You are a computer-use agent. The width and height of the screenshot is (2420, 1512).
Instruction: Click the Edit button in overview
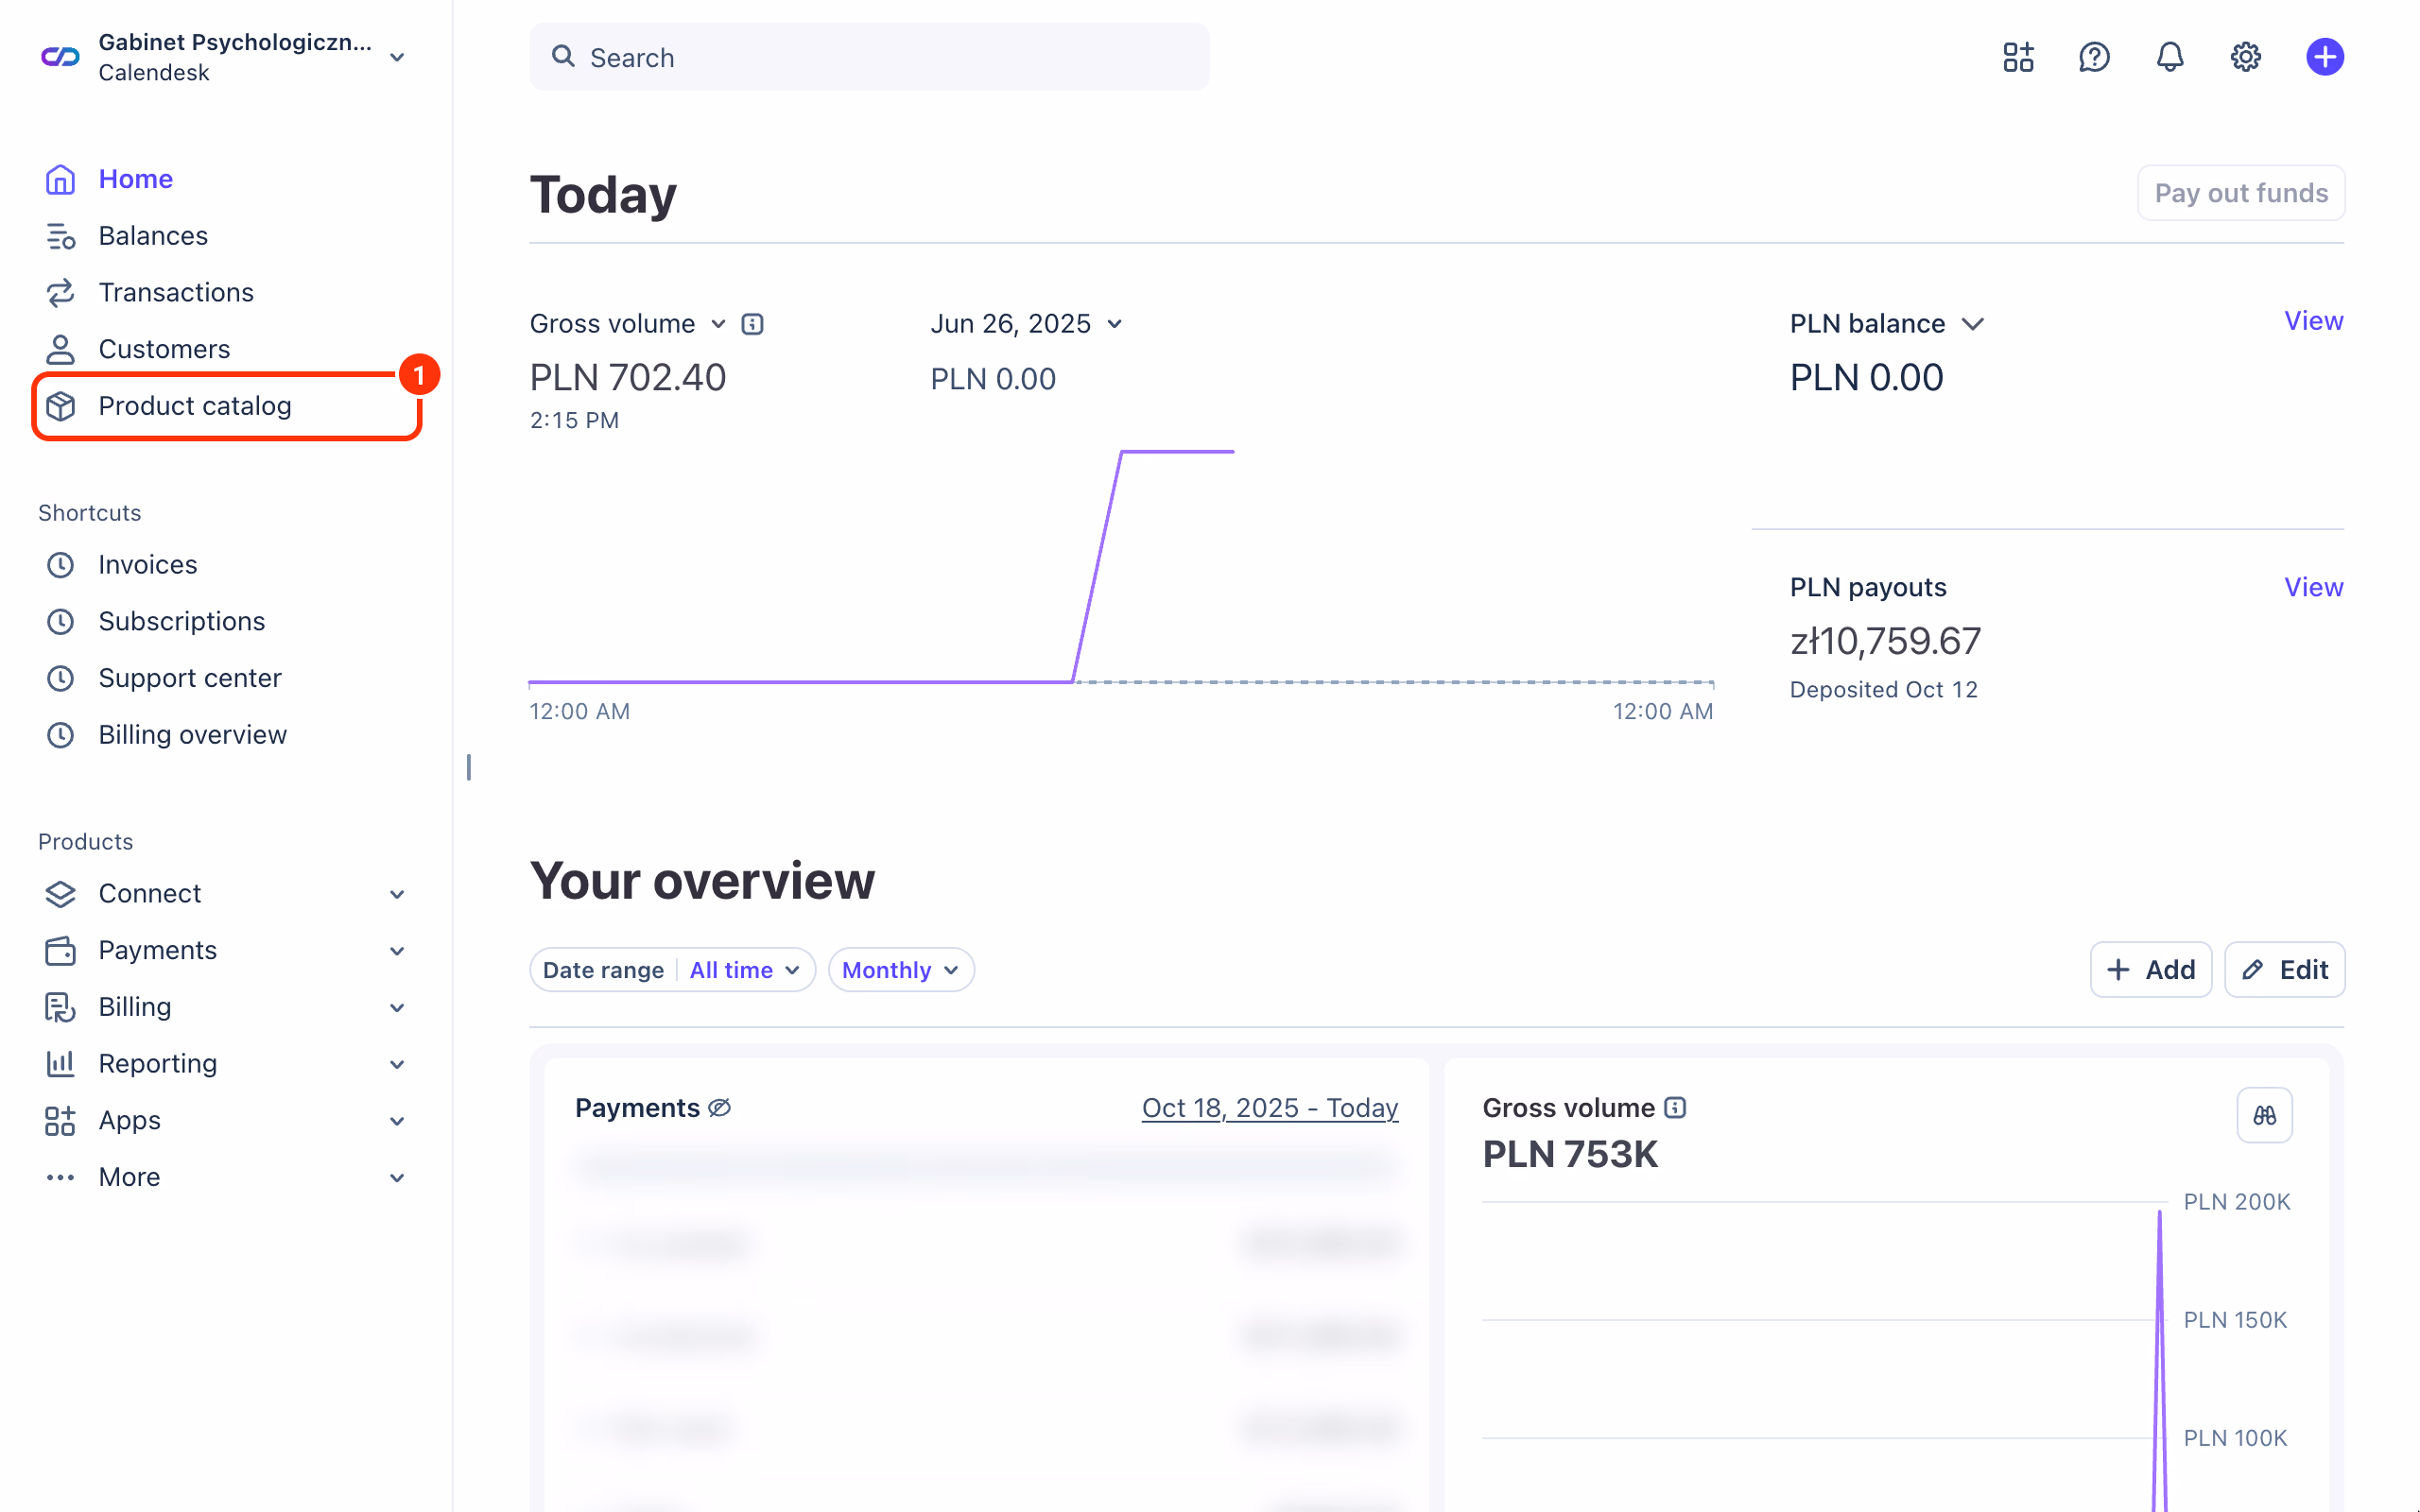coord(2284,970)
